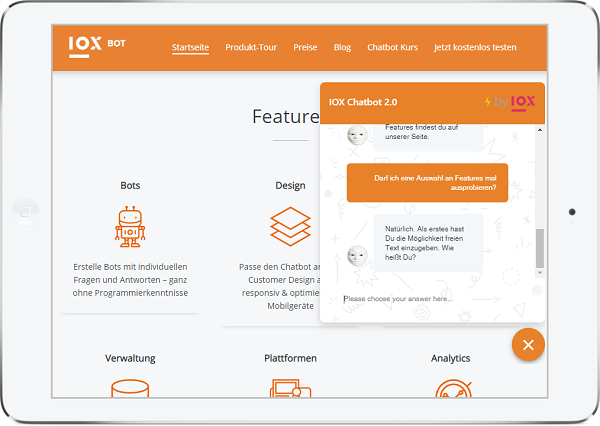Go to Produkt-Tour page
The image size is (600, 426).
(251, 47)
